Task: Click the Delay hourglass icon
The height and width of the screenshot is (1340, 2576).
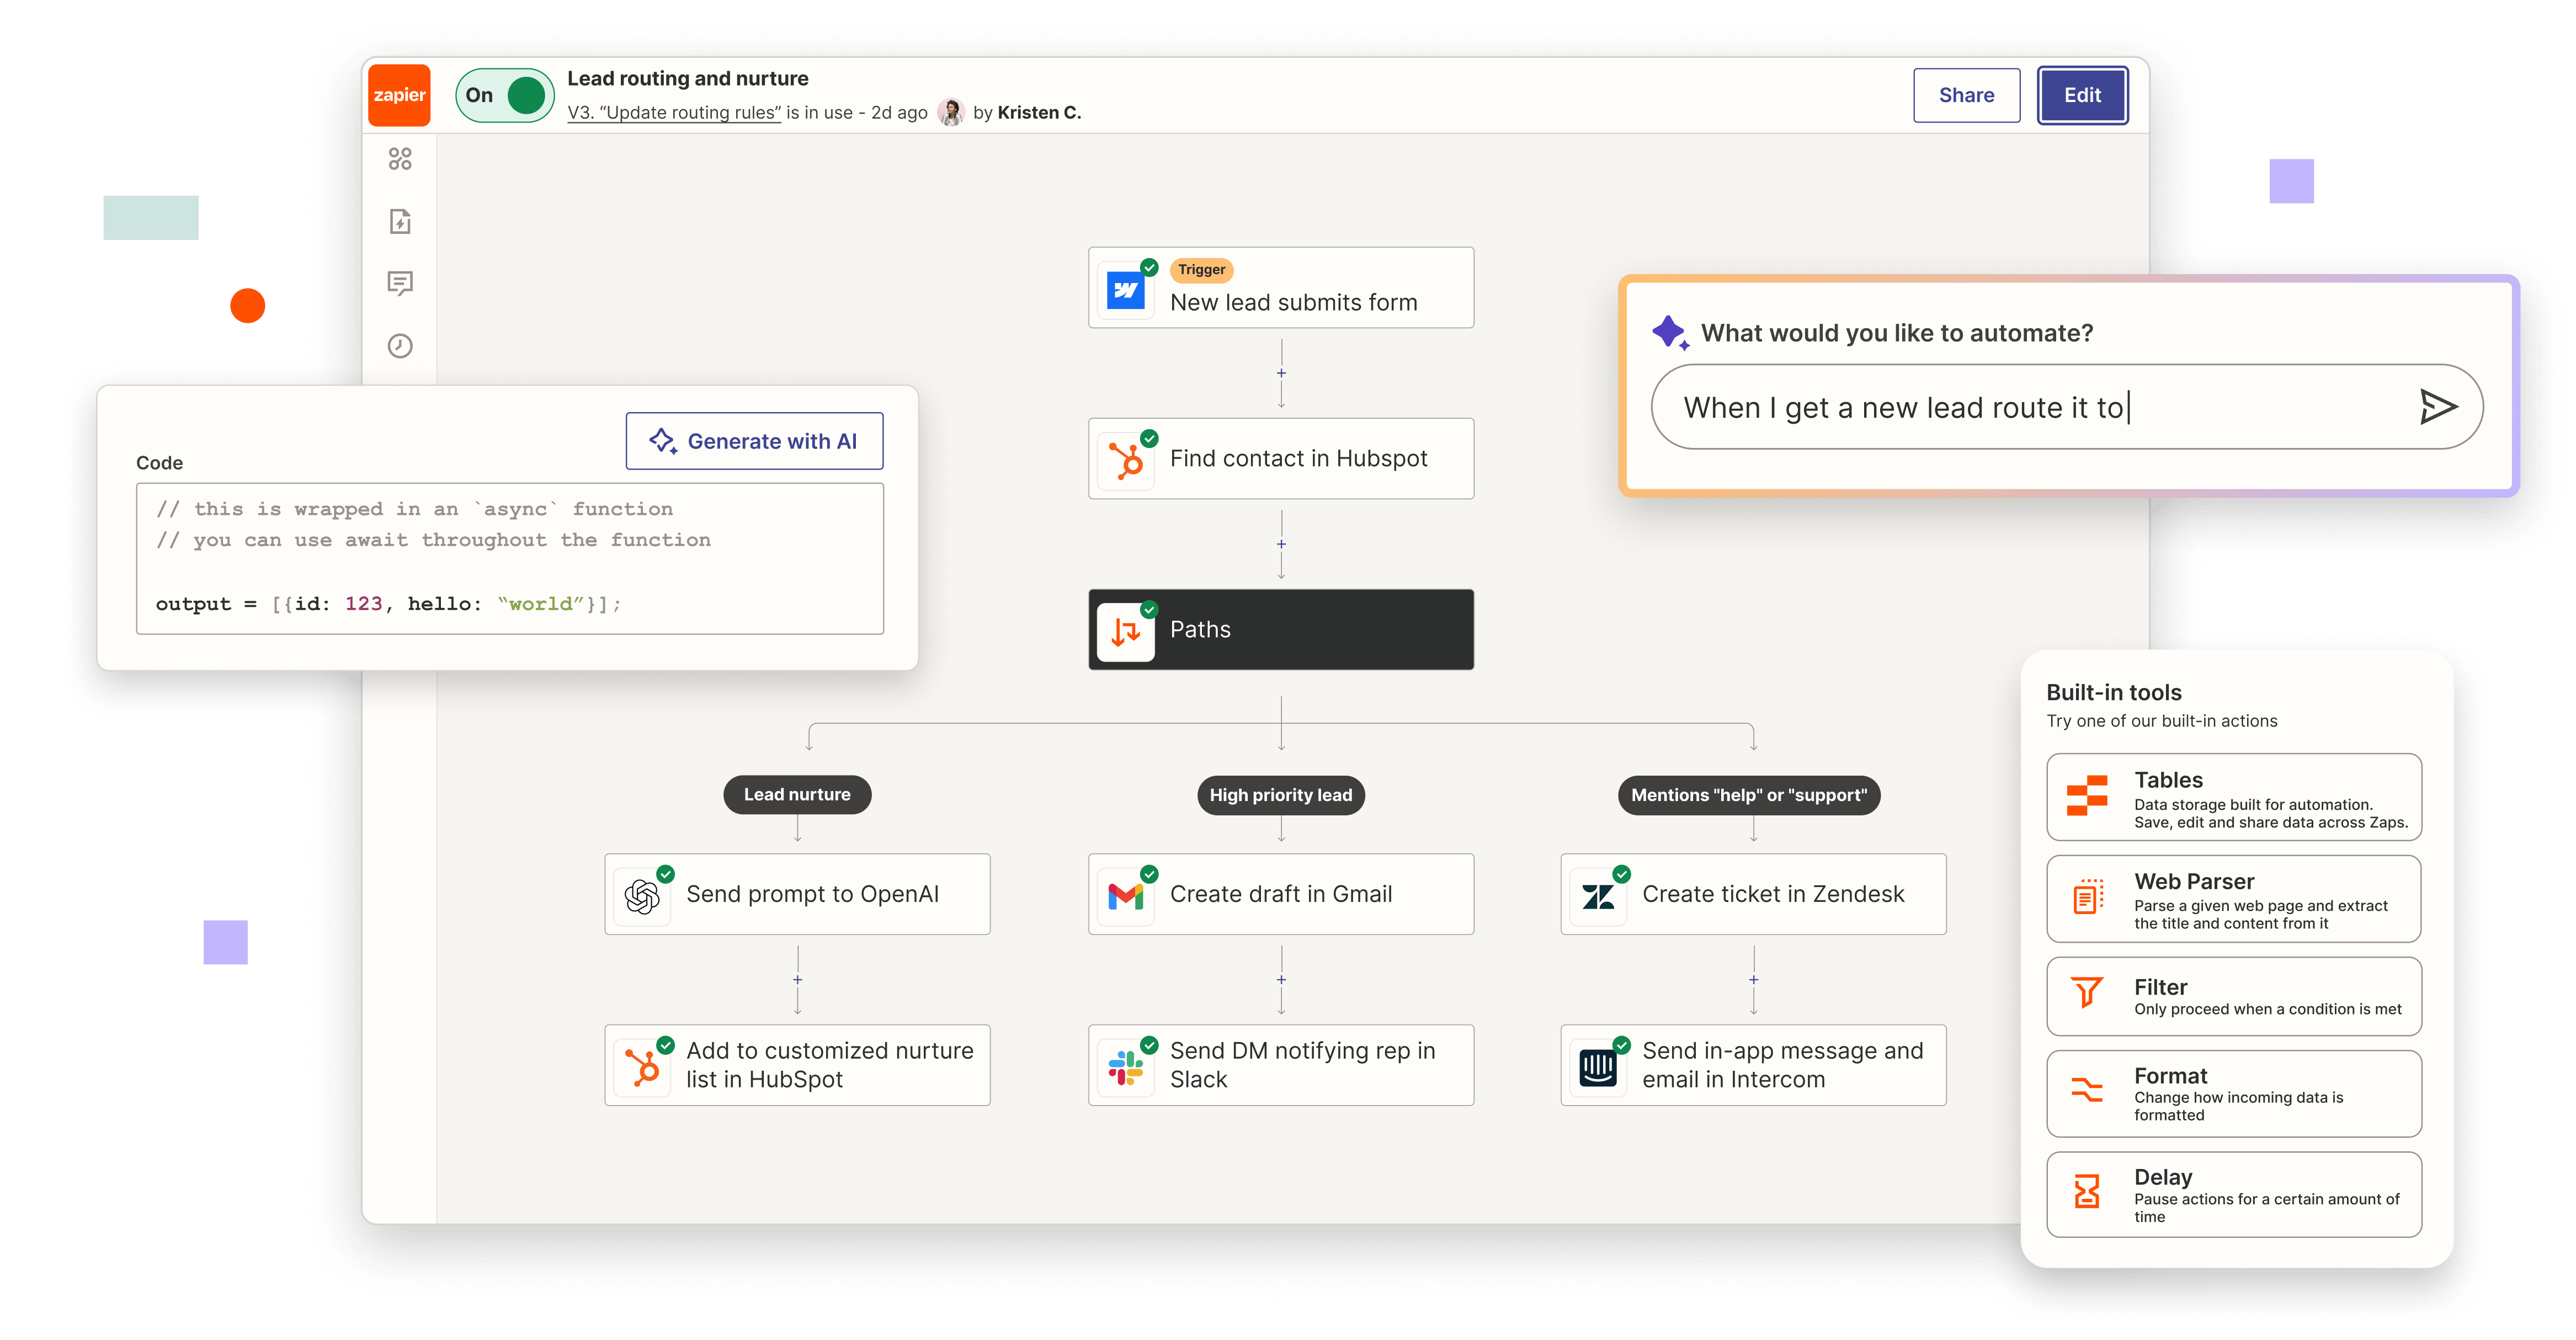Action: point(2087,1191)
